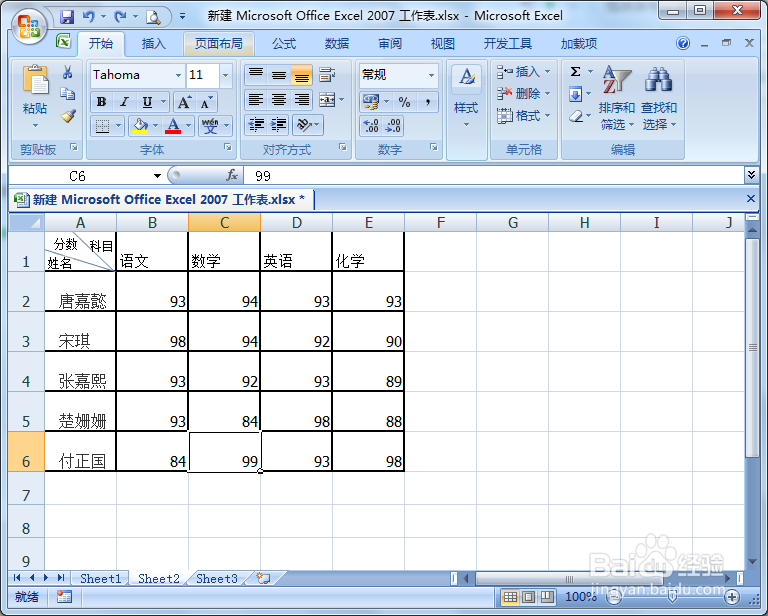The height and width of the screenshot is (616, 768).
Task: Cut selection with scissors icon
Action: [x=68, y=73]
